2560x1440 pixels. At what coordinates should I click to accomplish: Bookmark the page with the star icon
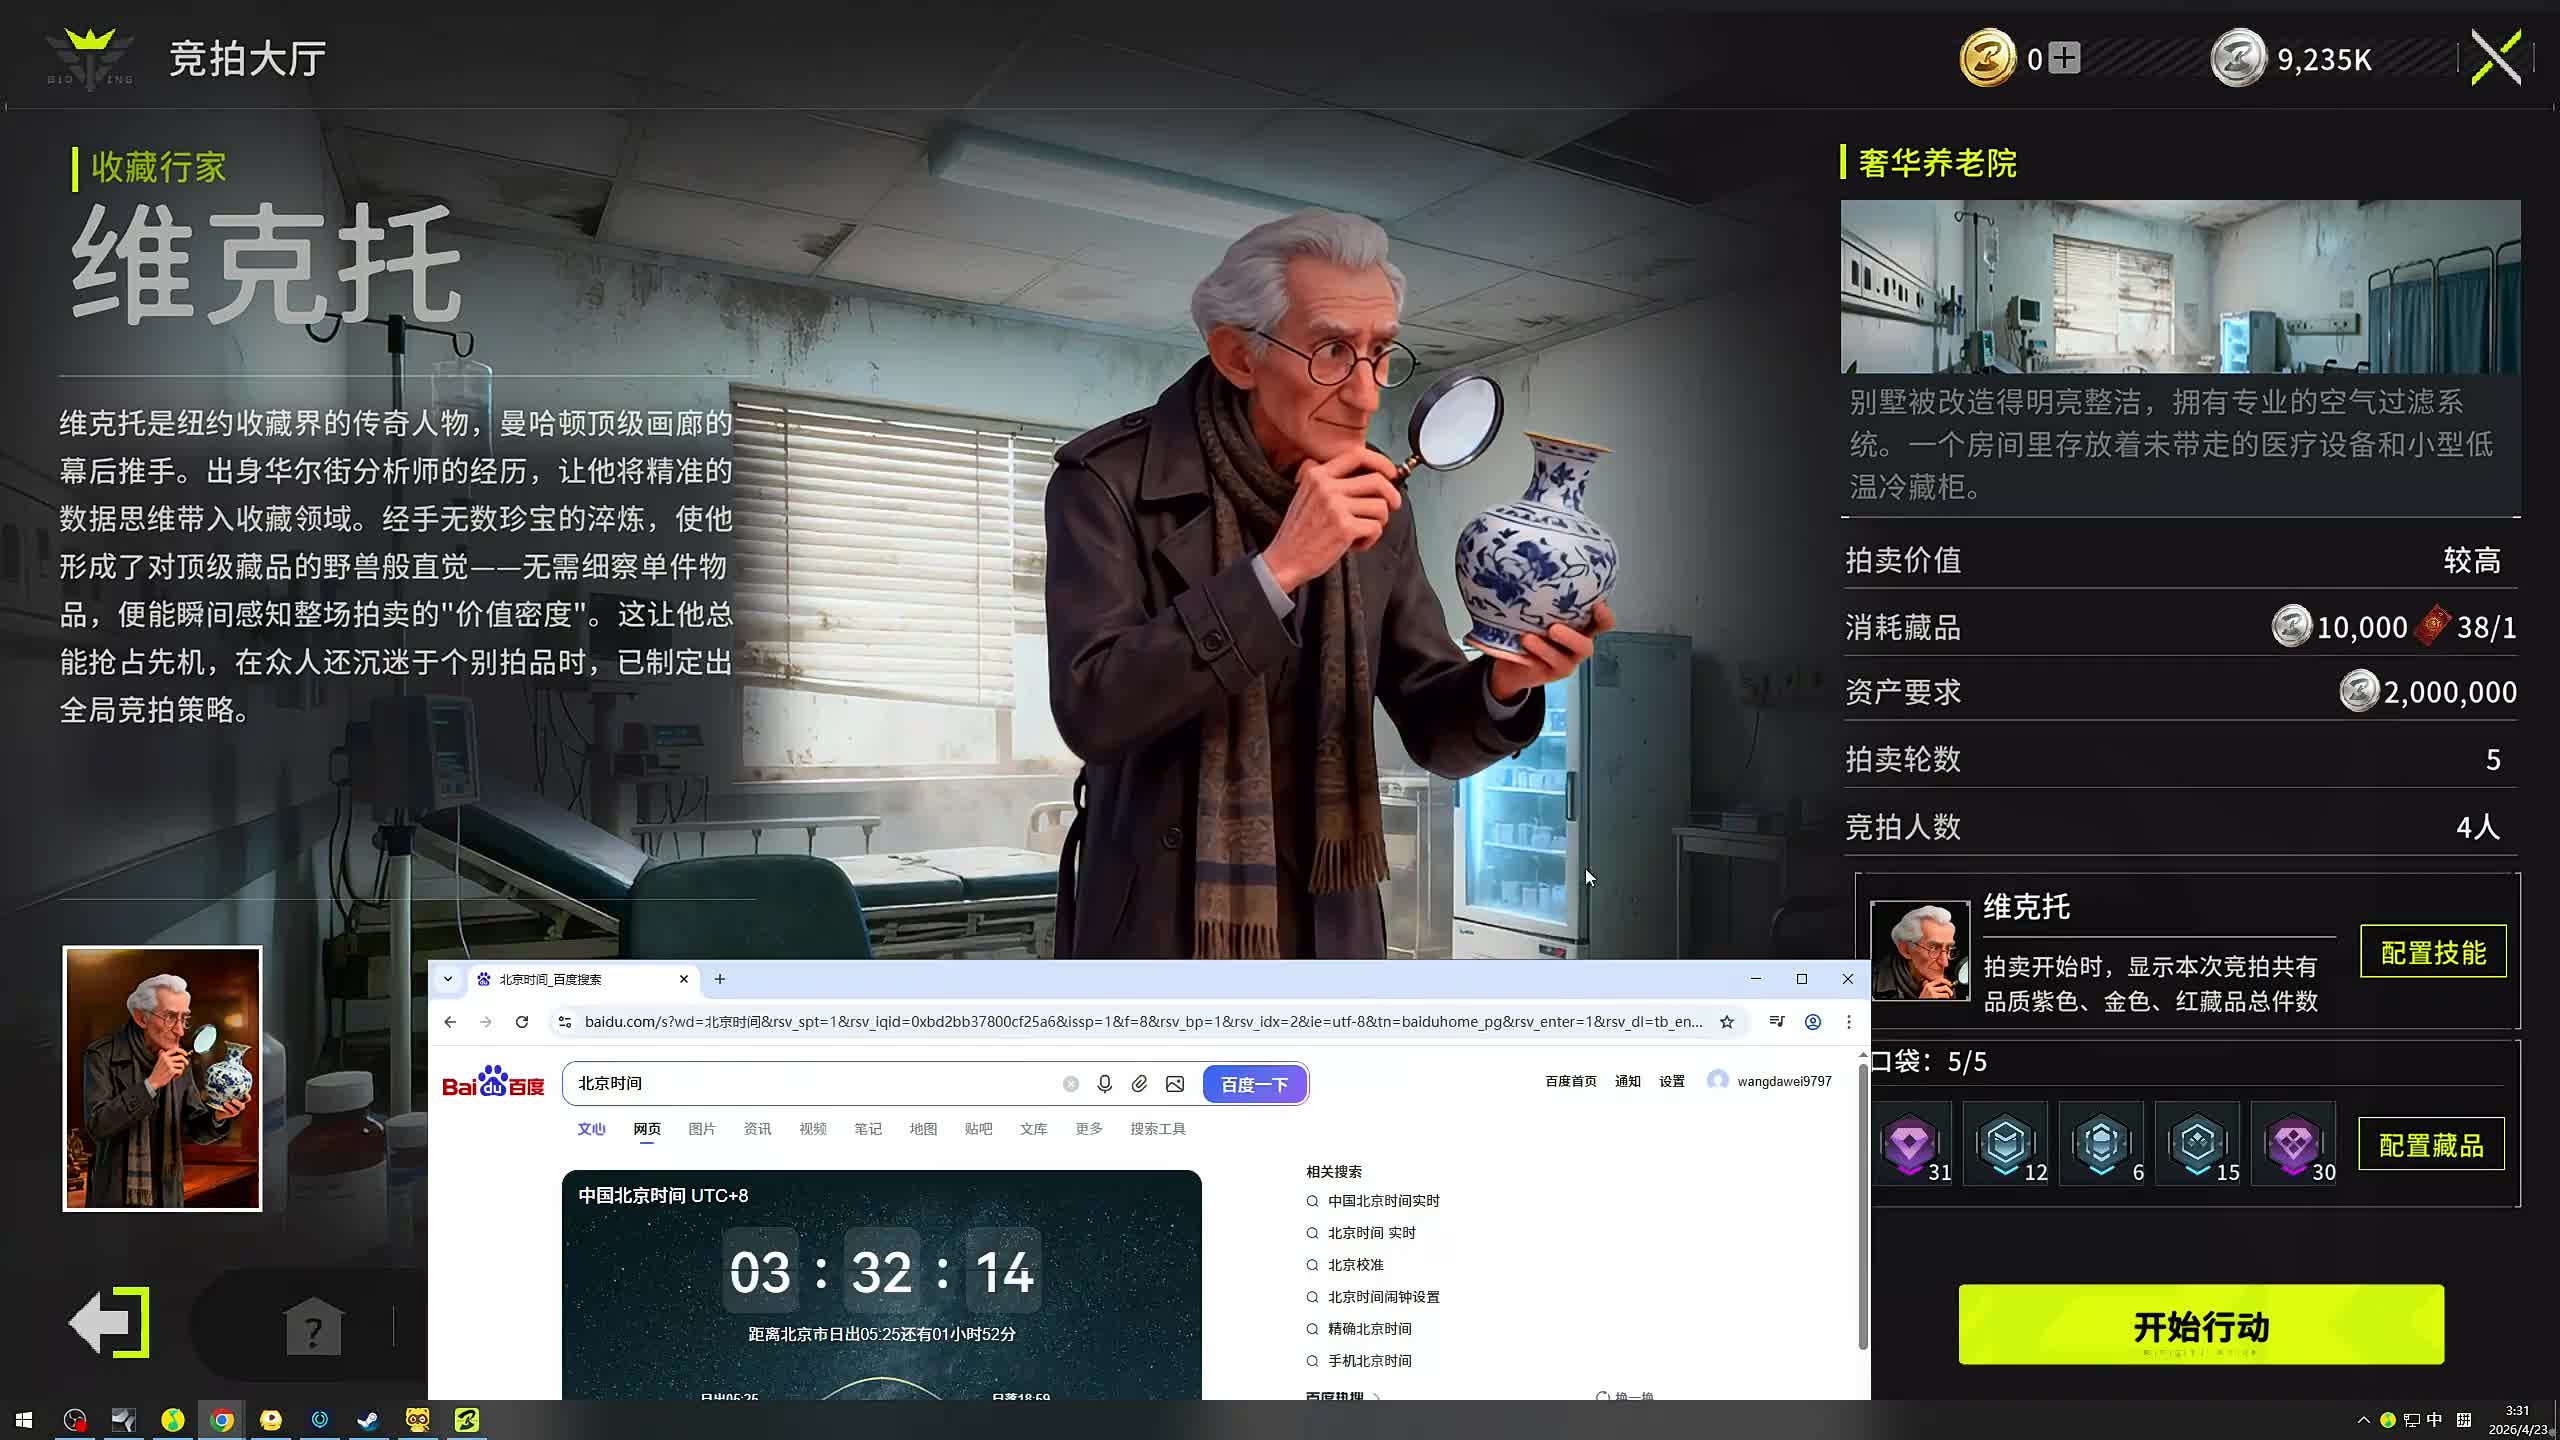(1727, 1022)
